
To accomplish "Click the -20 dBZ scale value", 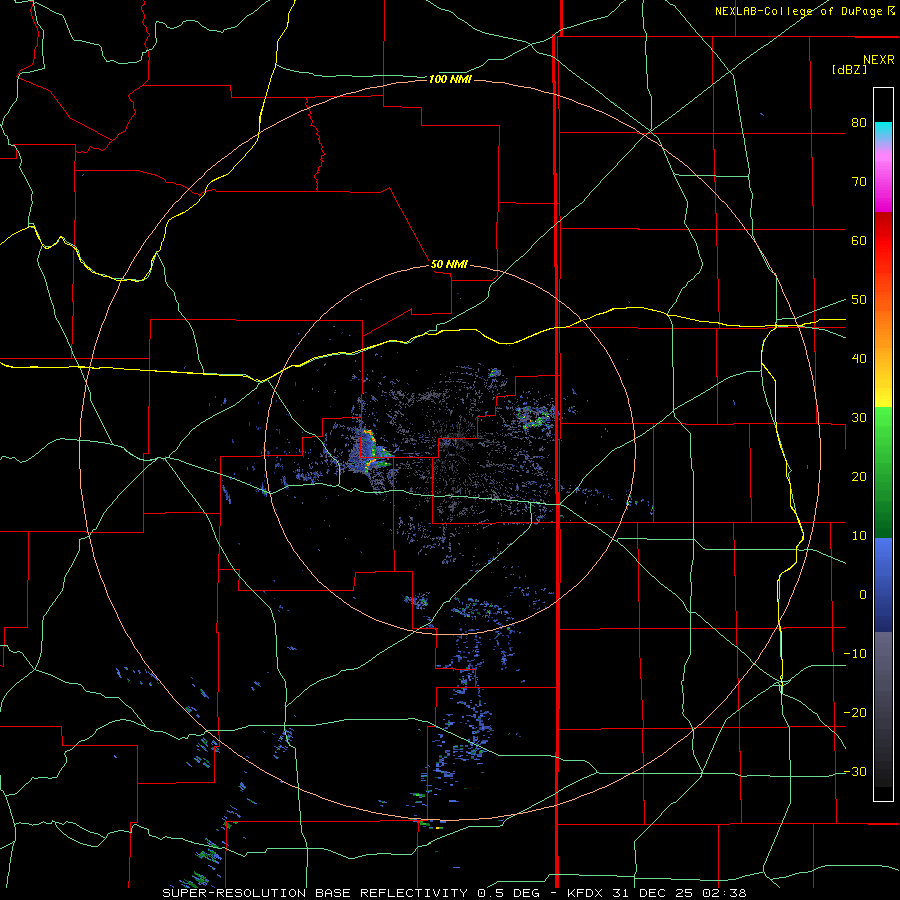I will coord(855,713).
